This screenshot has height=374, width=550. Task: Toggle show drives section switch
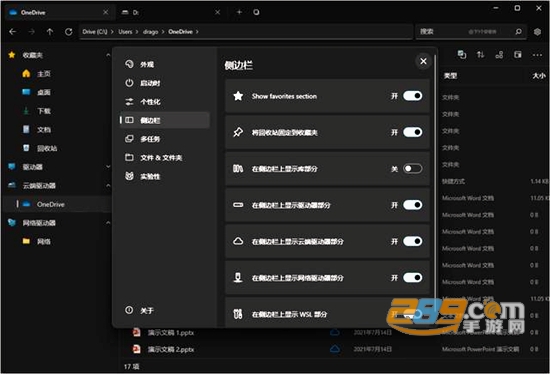click(x=412, y=205)
